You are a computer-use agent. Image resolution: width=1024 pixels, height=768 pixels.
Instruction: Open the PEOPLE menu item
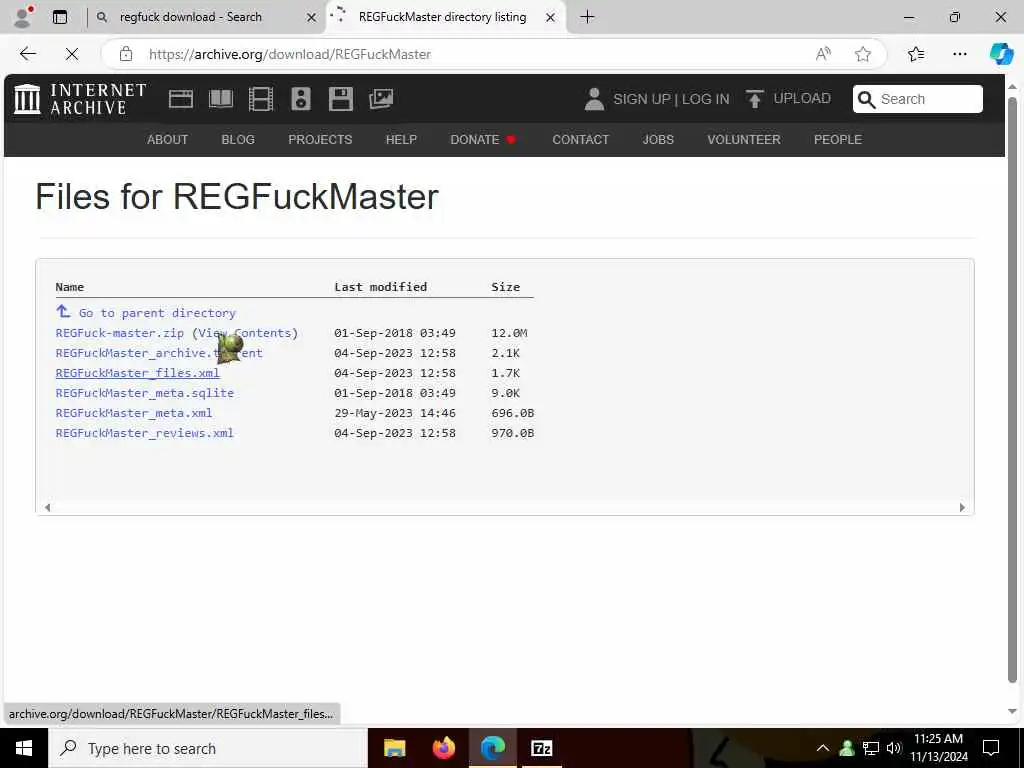tap(838, 140)
